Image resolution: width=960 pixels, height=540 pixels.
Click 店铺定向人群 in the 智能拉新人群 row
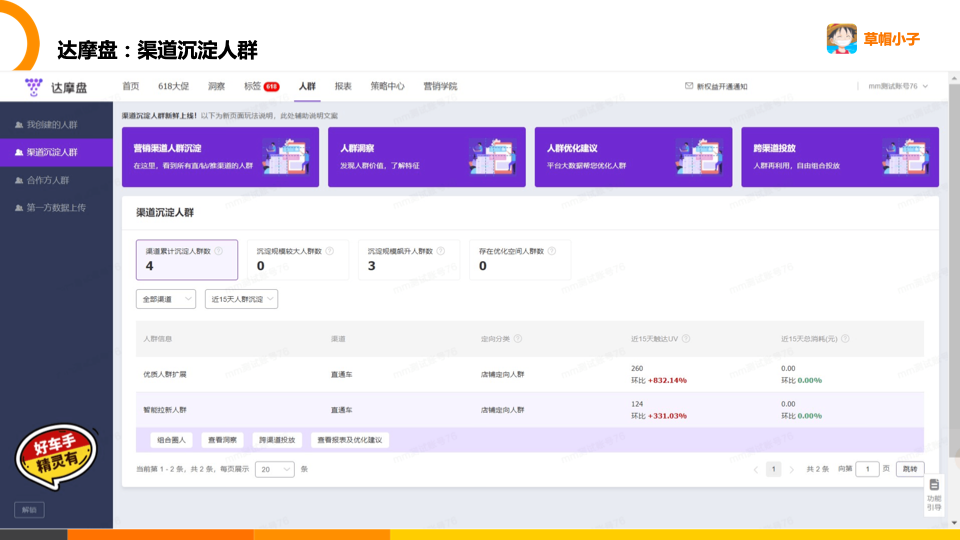click(503, 410)
